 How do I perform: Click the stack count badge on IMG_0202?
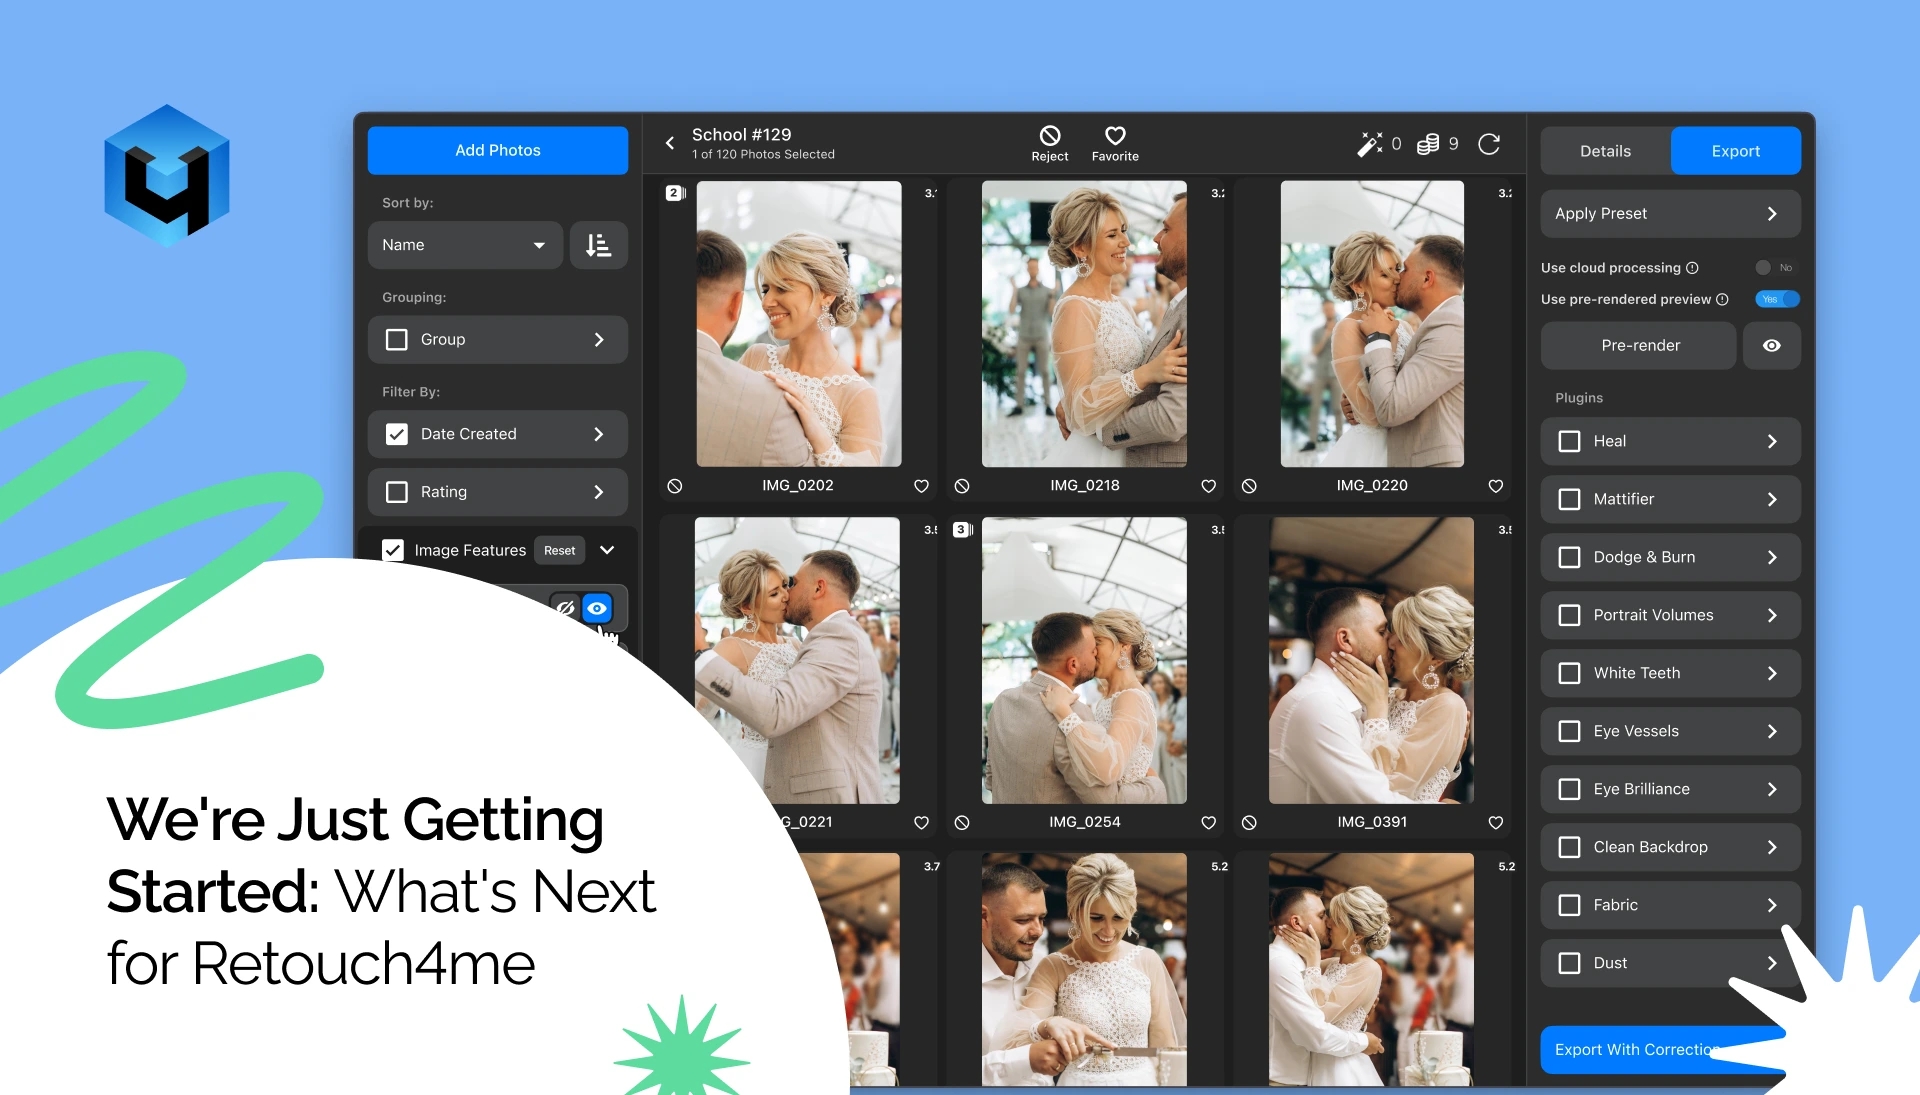676,193
